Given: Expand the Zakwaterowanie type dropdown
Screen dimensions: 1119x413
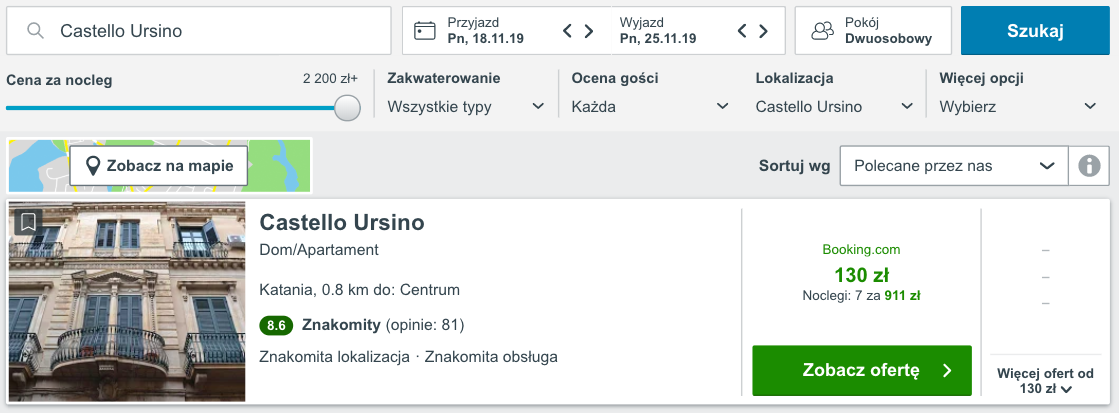Looking at the screenshot, I should click(x=466, y=107).
